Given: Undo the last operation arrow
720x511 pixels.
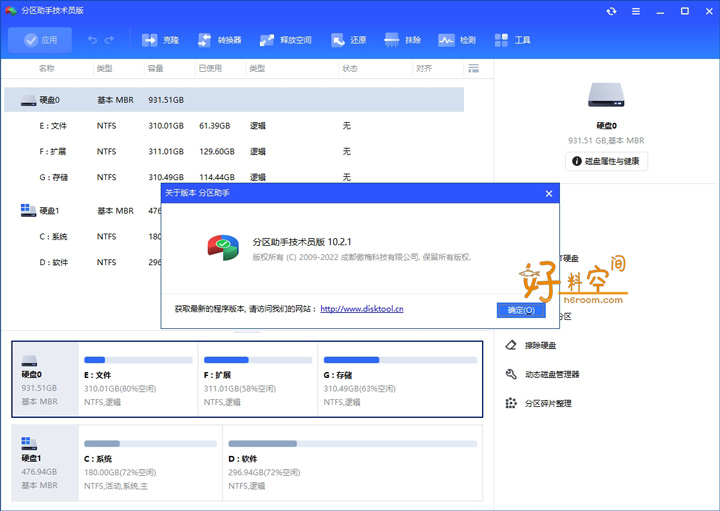Looking at the screenshot, I should point(92,40).
